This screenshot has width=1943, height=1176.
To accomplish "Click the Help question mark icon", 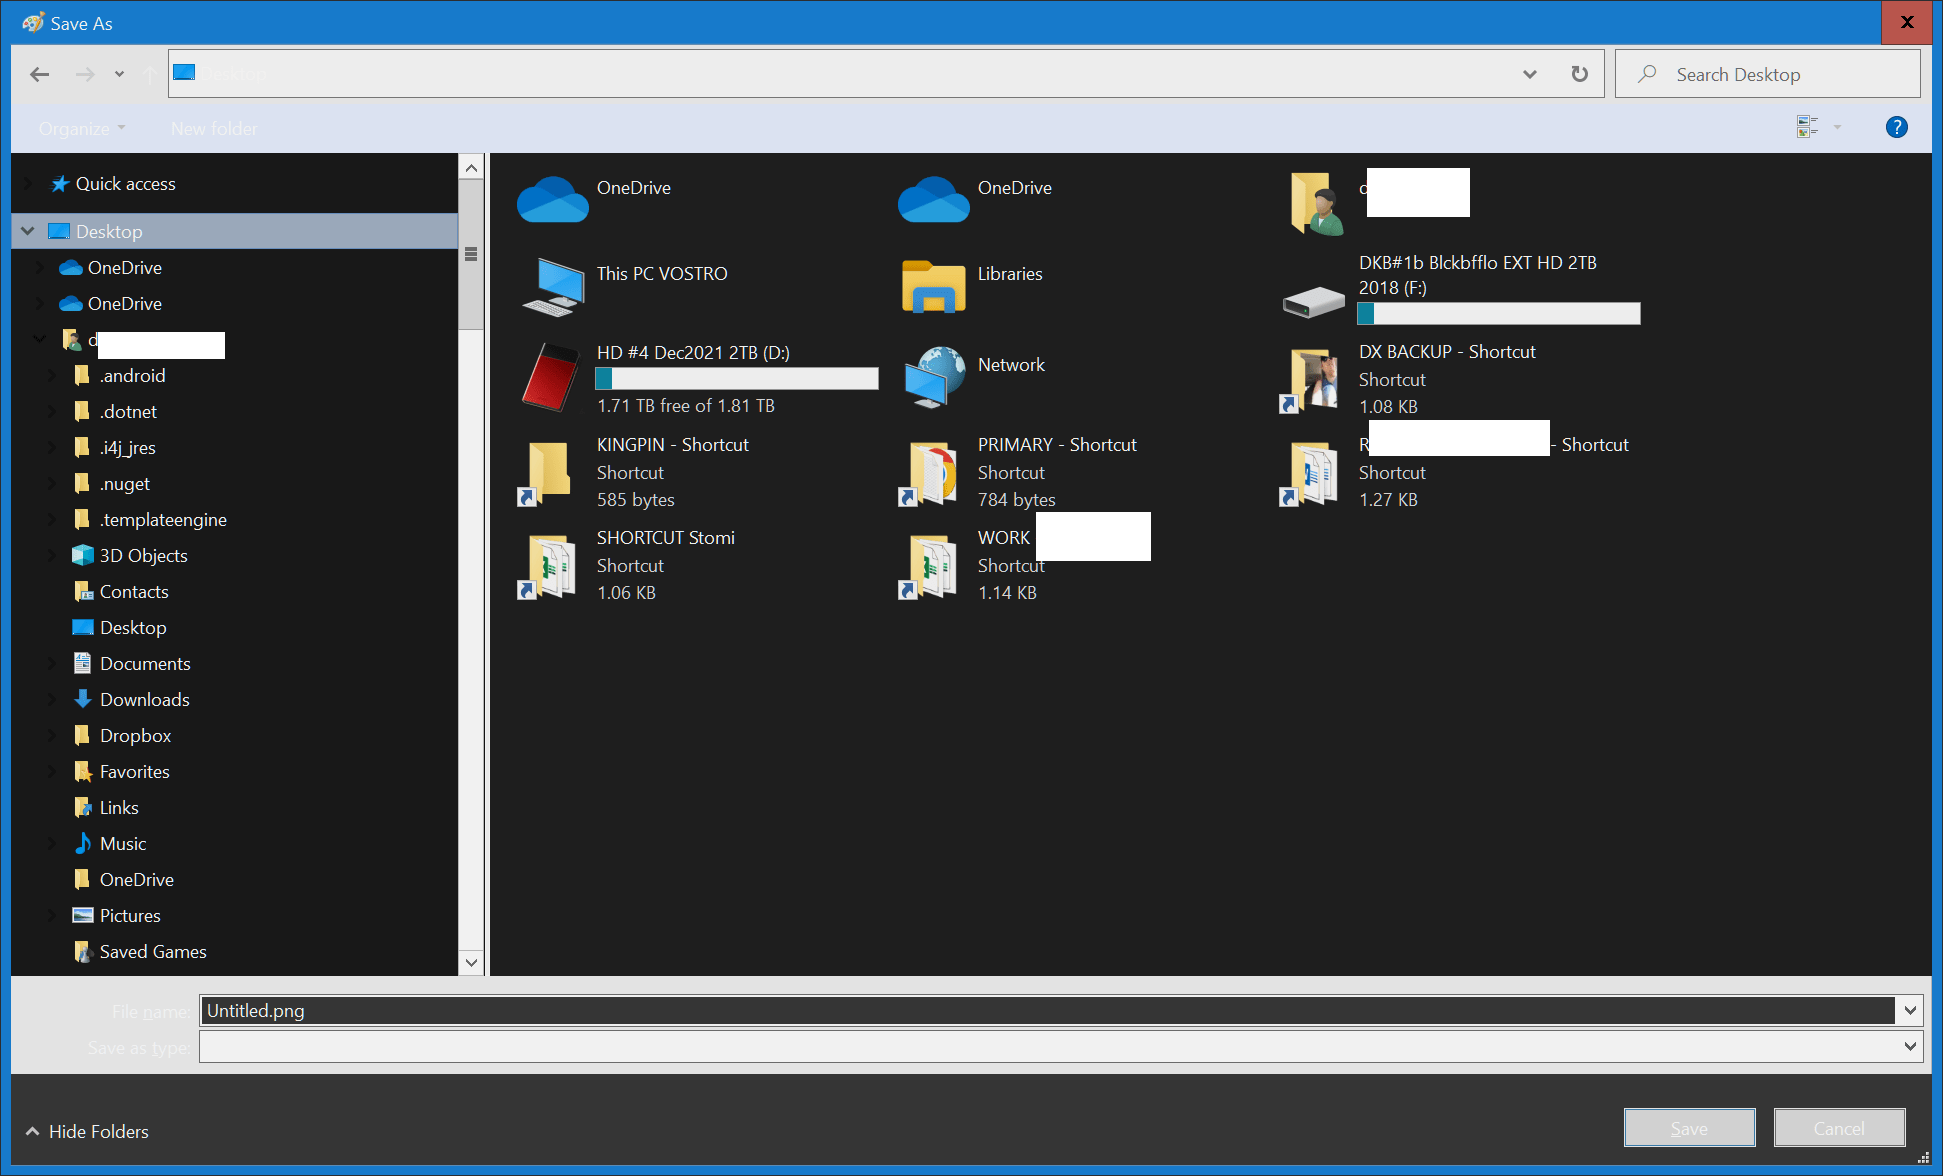I will click(x=1897, y=127).
